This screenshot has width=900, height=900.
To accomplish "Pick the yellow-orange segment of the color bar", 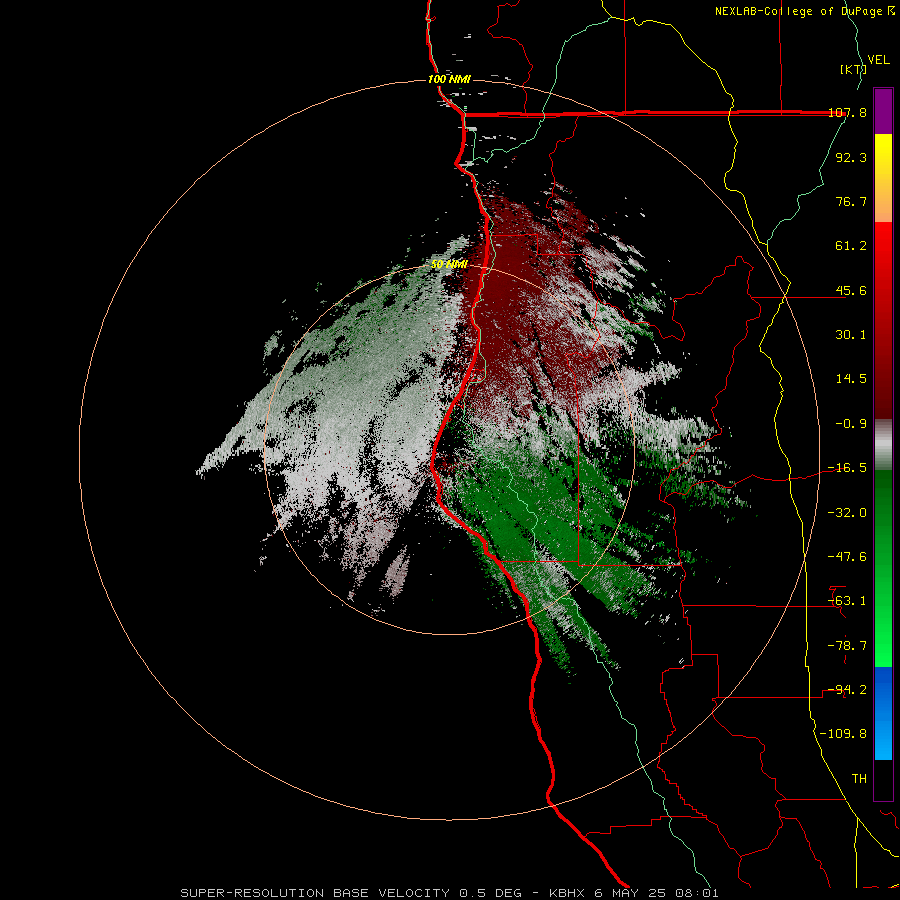I will pyautogui.click(x=883, y=178).
